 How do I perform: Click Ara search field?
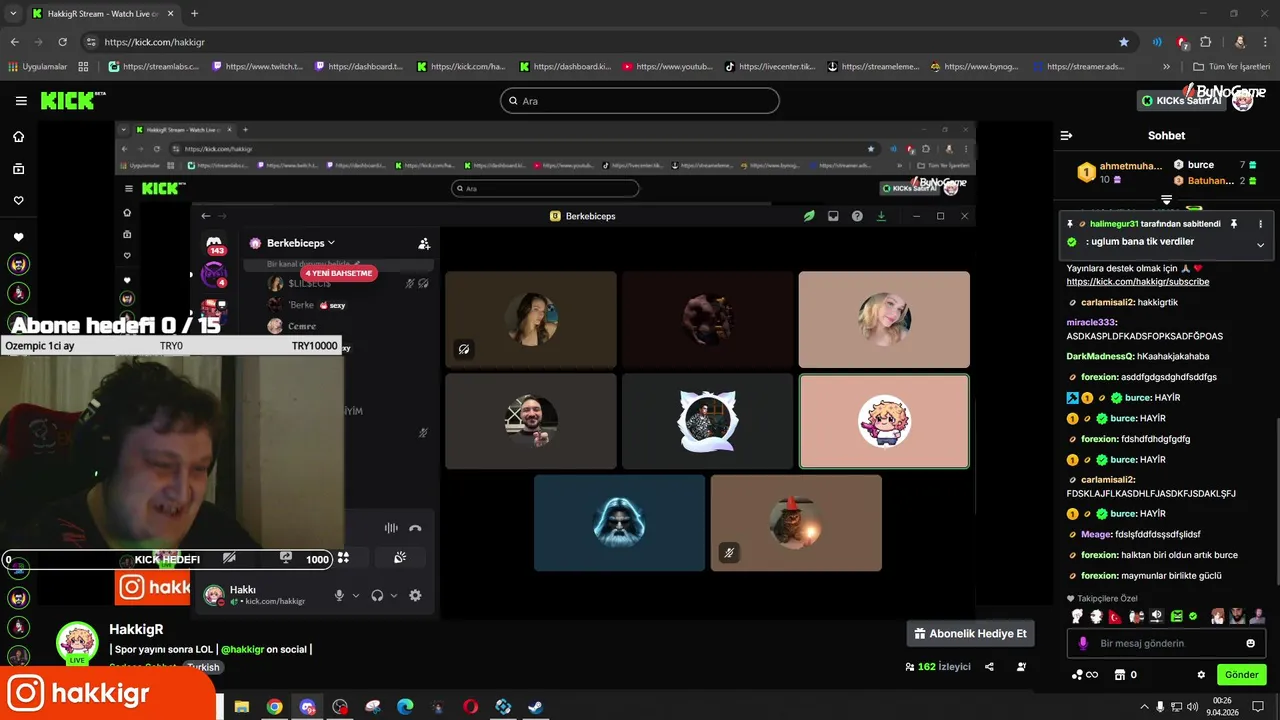click(639, 101)
